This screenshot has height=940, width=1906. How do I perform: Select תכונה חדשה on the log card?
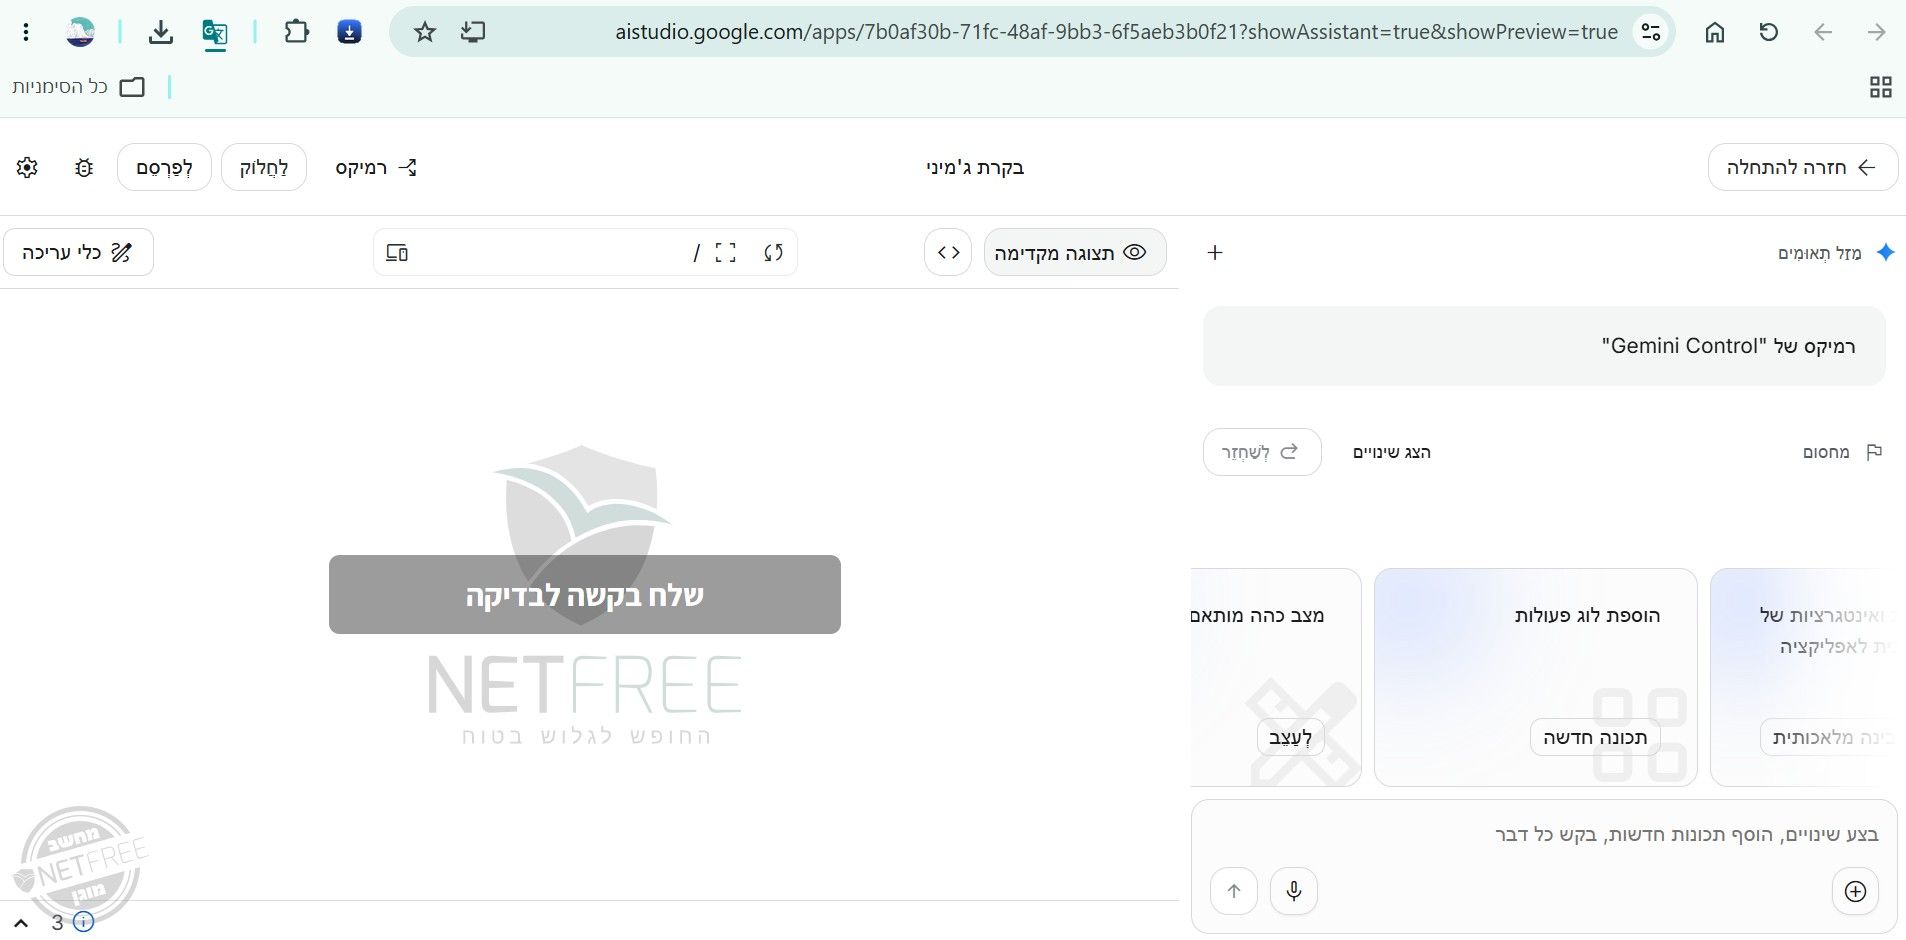(x=1595, y=737)
